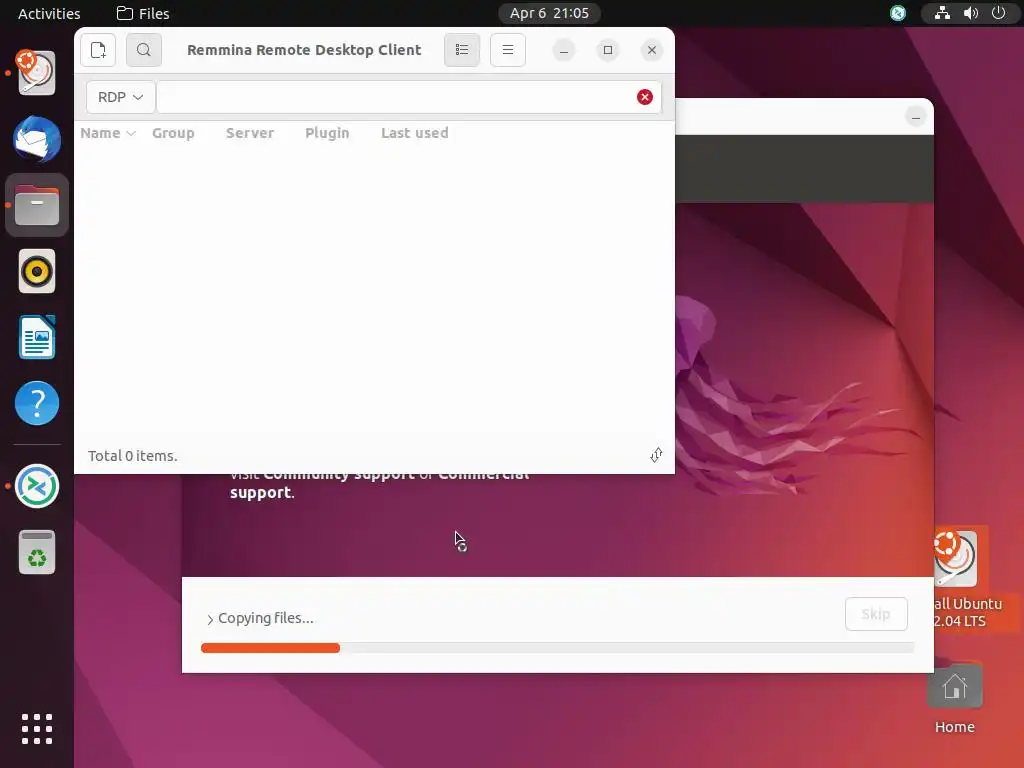
Task: Minimize the installer window behind Remmina
Action: click(x=916, y=118)
